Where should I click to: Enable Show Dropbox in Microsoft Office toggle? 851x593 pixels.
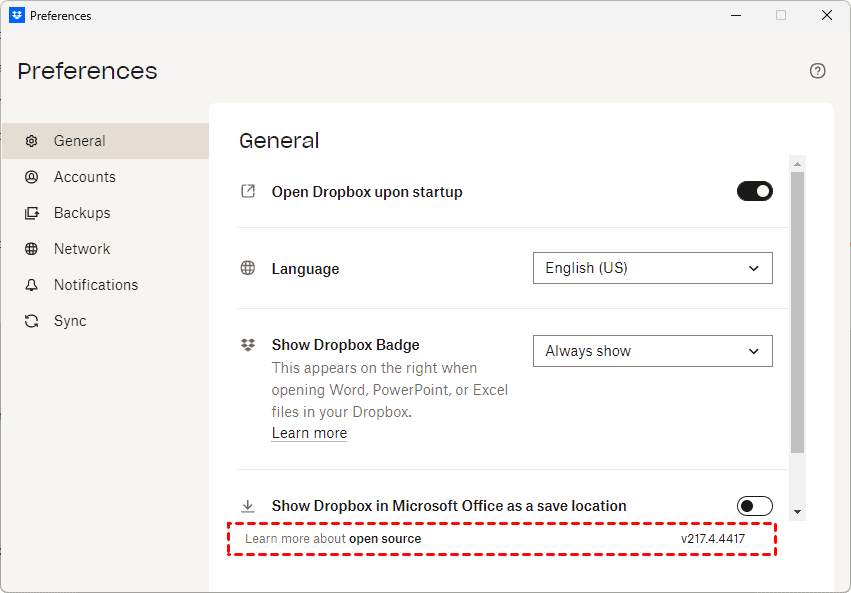click(x=755, y=506)
